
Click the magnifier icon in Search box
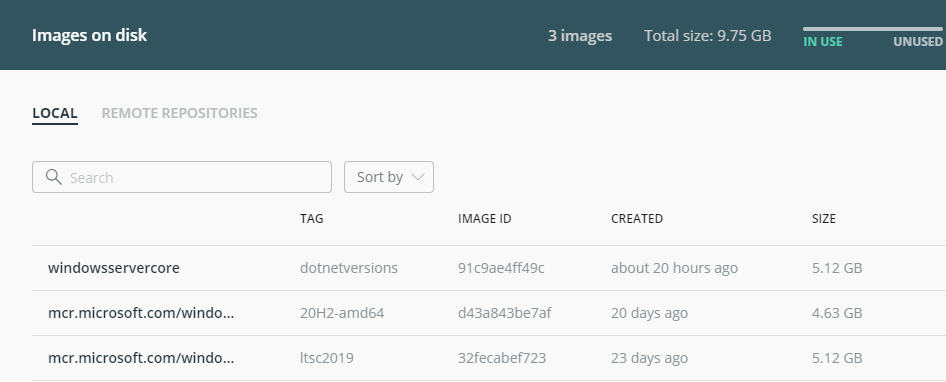point(54,177)
